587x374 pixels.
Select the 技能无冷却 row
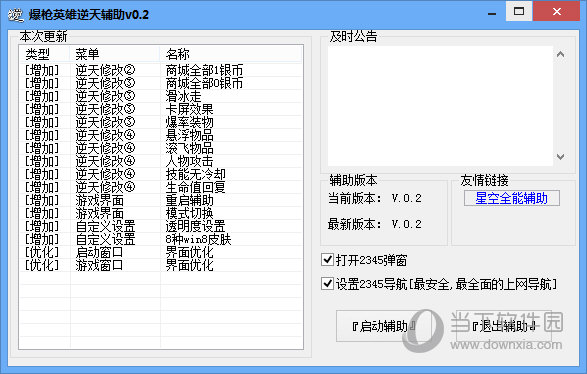[161, 174]
